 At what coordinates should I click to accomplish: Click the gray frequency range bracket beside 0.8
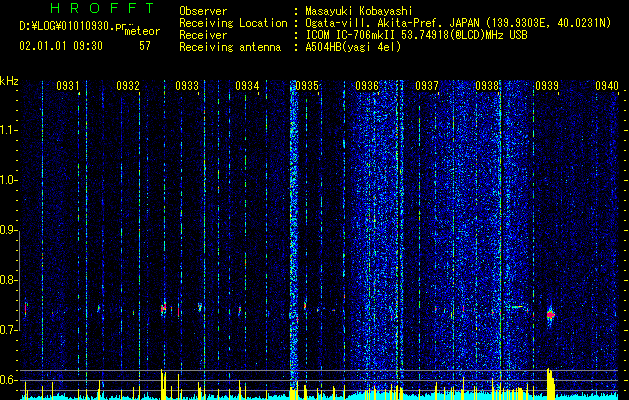(x=19, y=281)
